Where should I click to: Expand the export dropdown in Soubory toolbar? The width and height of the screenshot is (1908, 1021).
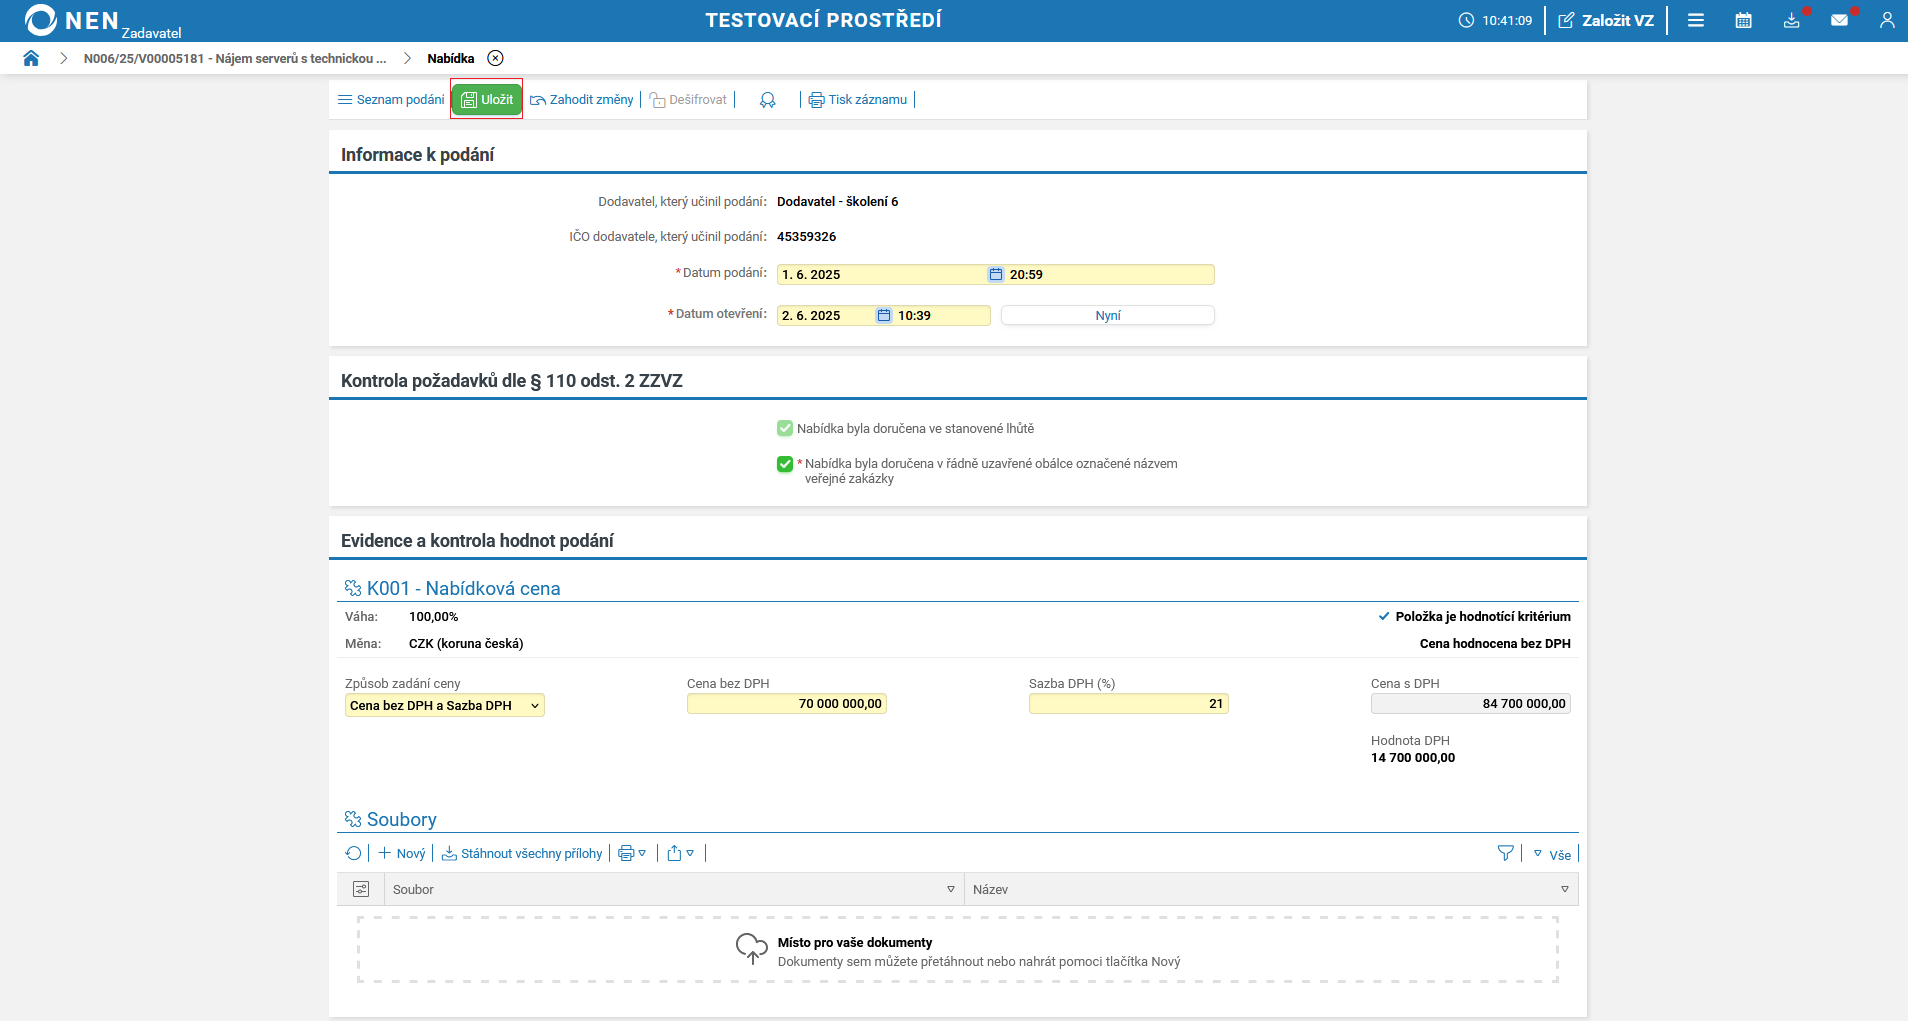coord(680,853)
